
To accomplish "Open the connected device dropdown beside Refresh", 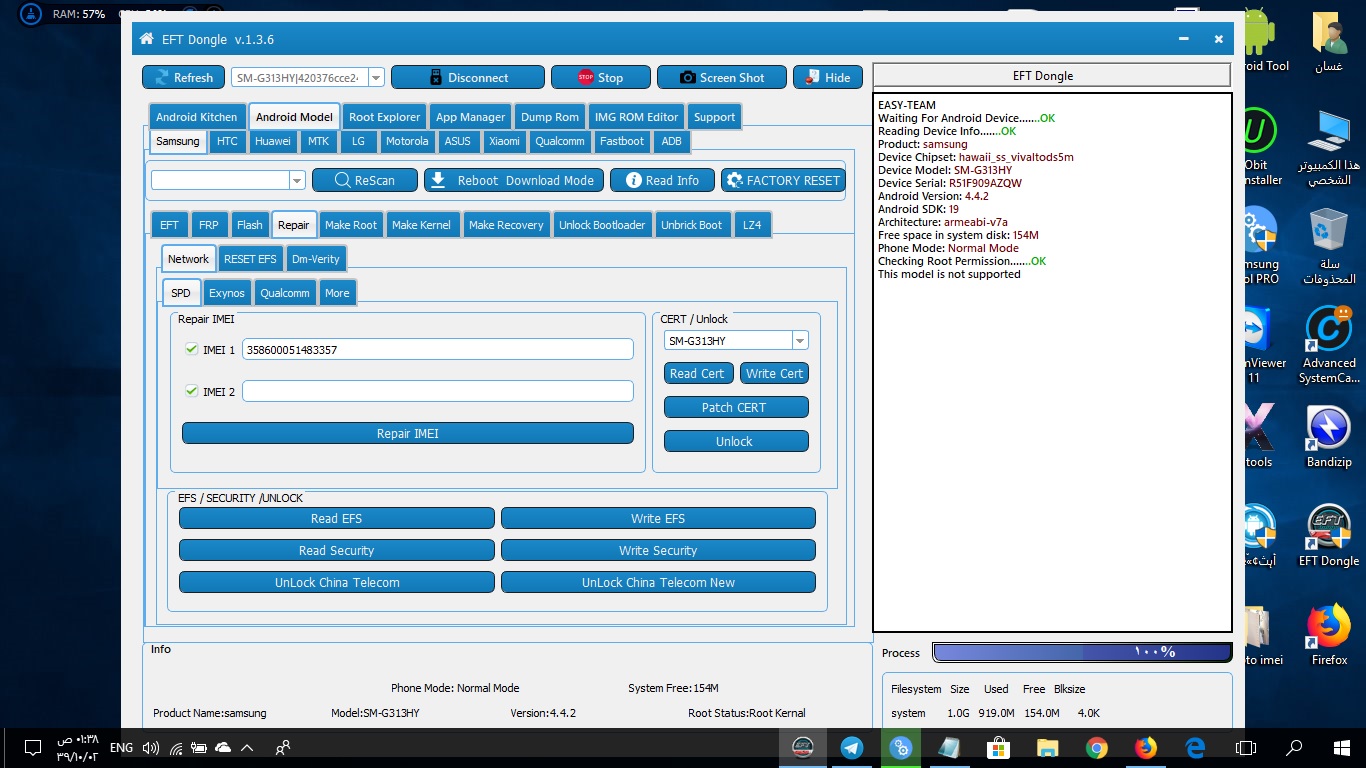I will point(376,77).
